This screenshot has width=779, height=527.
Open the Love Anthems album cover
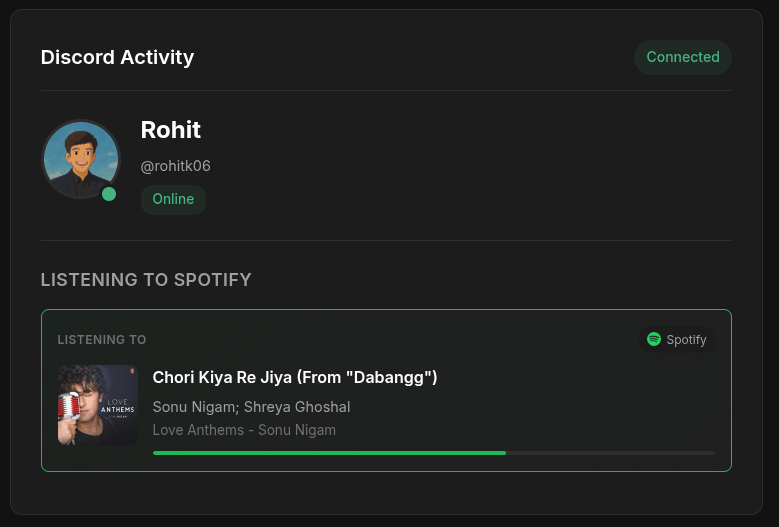click(x=98, y=404)
